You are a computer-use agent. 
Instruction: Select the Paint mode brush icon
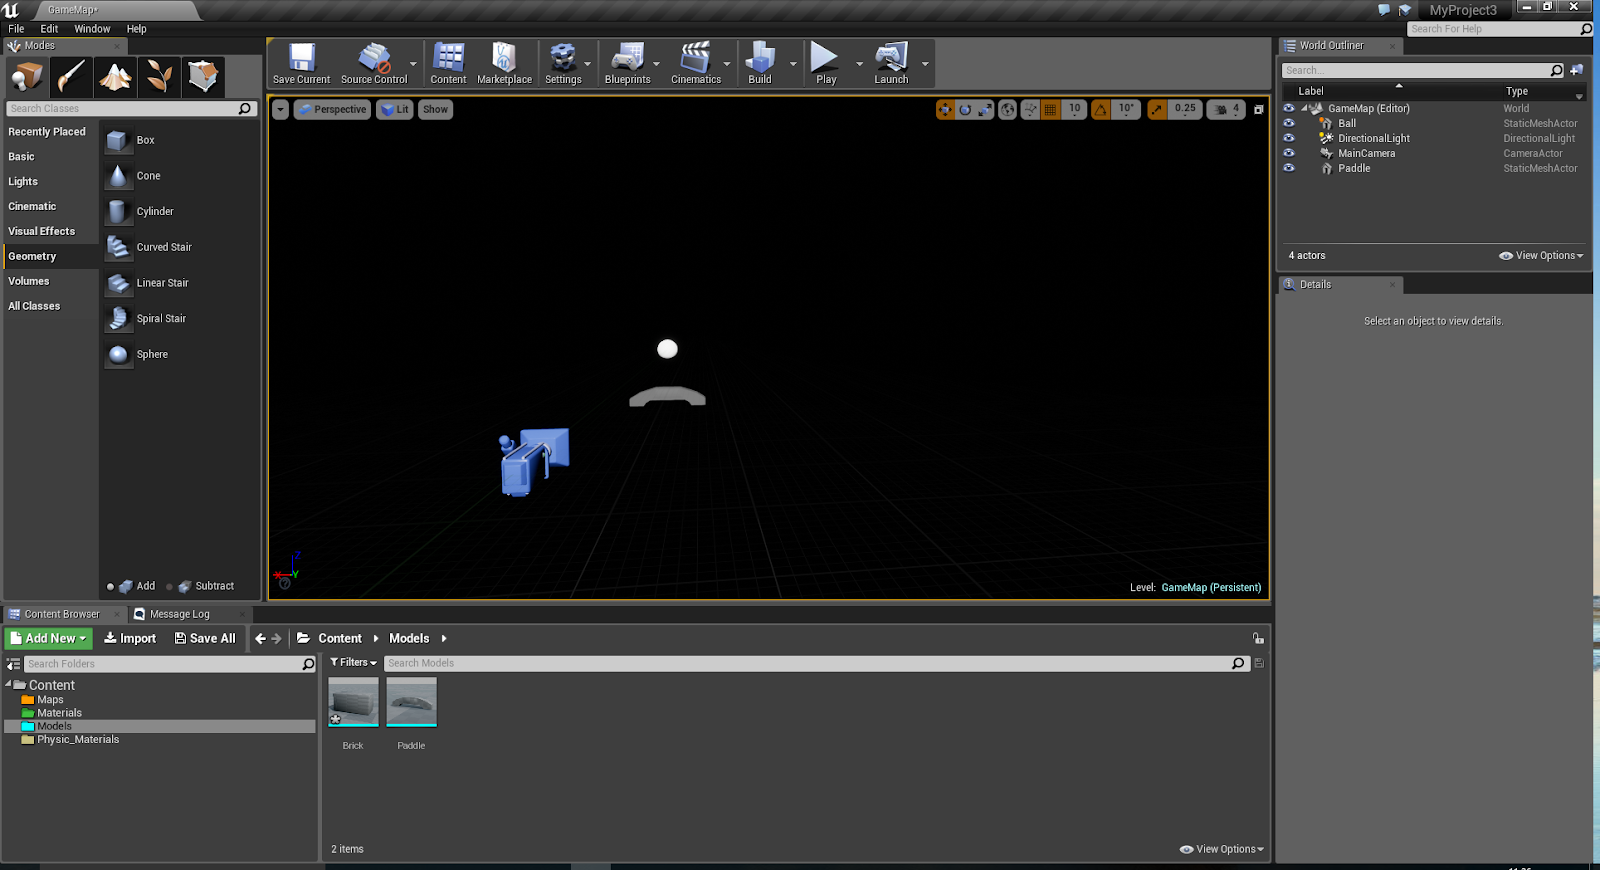tap(71, 76)
